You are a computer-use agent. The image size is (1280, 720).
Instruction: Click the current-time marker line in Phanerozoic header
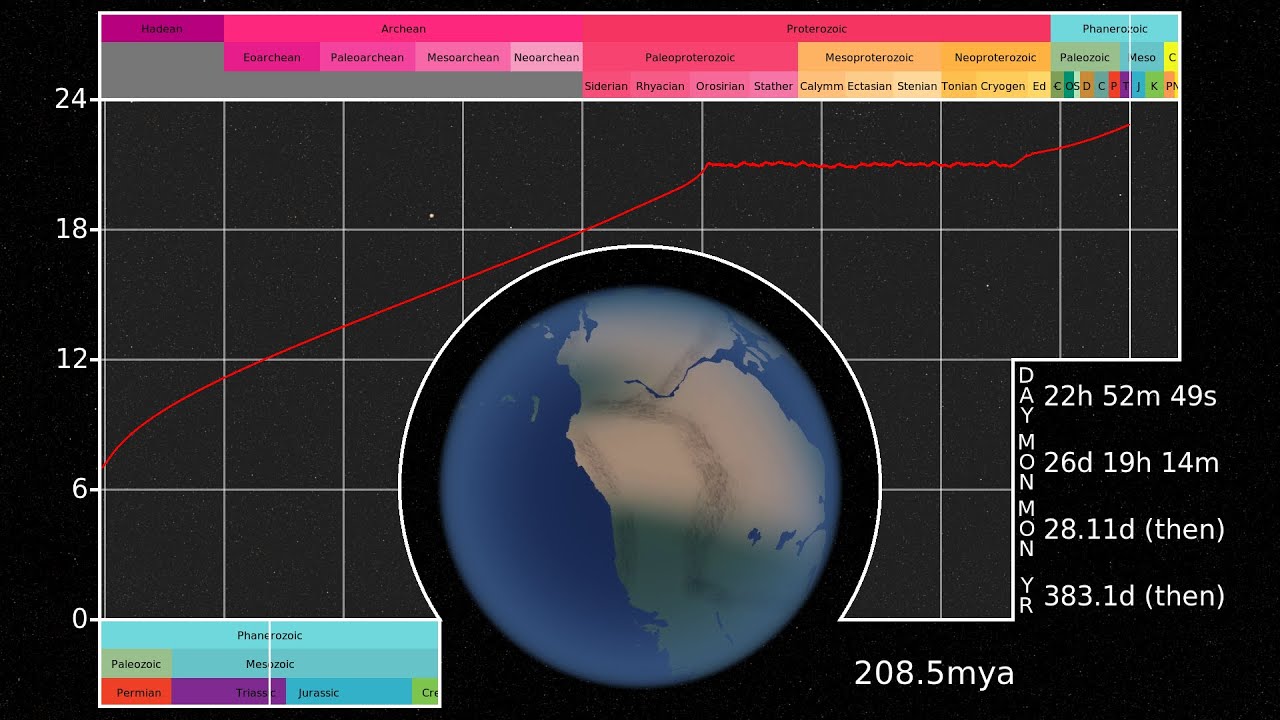1130,29
